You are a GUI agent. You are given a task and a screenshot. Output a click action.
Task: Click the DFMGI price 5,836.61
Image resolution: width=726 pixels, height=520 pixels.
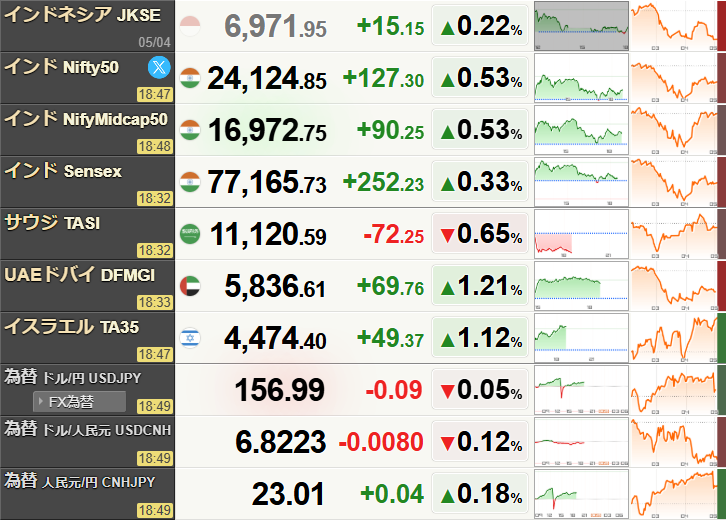[275, 286]
